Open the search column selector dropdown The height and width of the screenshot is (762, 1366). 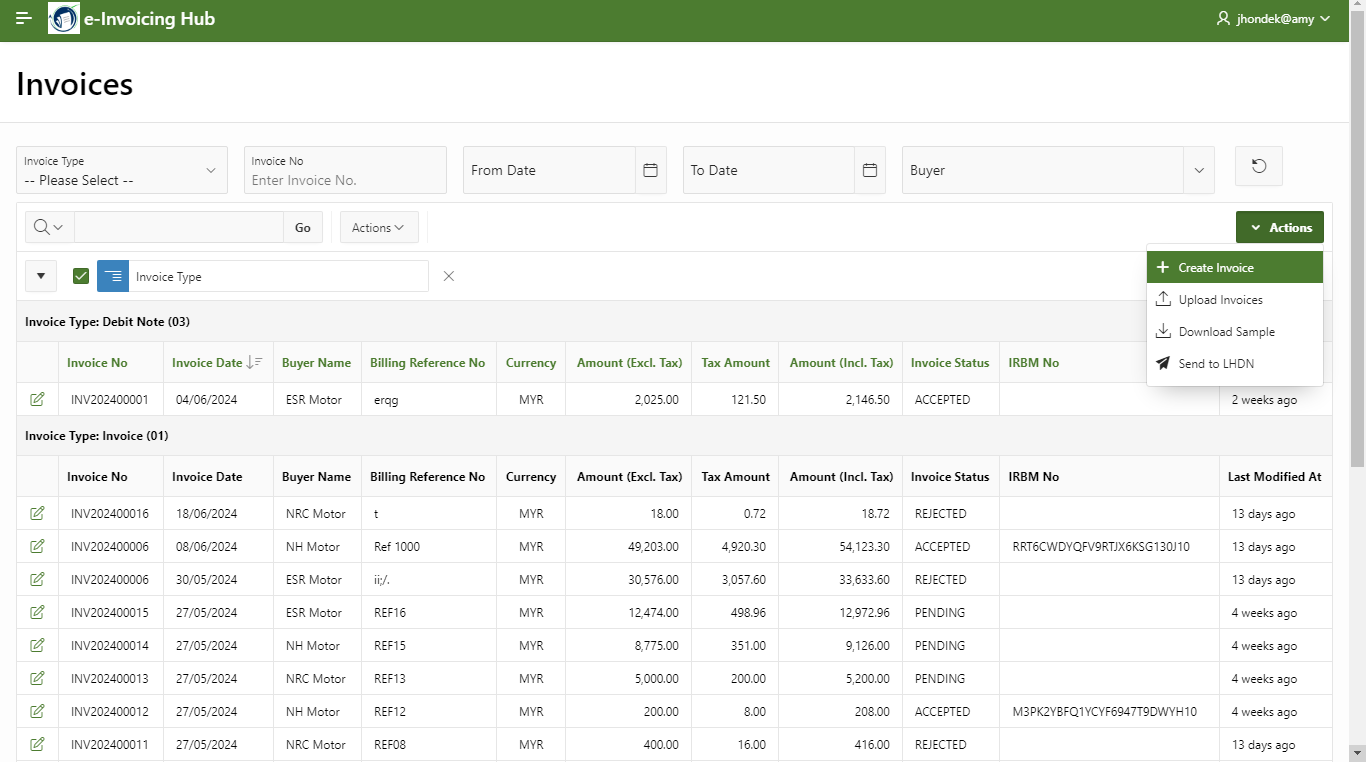[x=48, y=227]
